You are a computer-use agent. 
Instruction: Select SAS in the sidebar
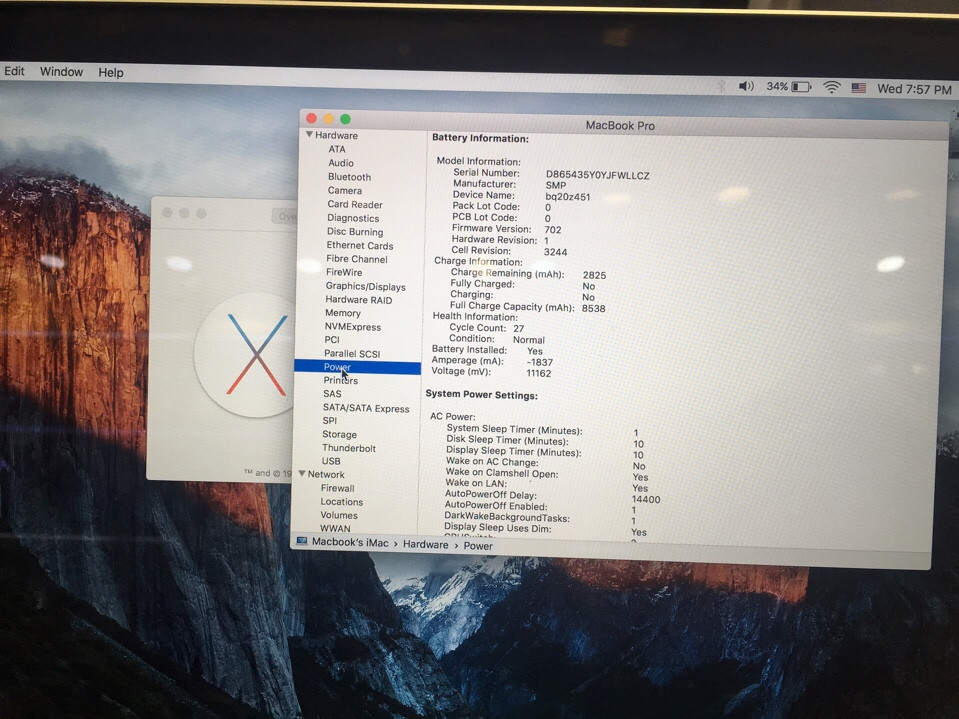pos(332,394)
